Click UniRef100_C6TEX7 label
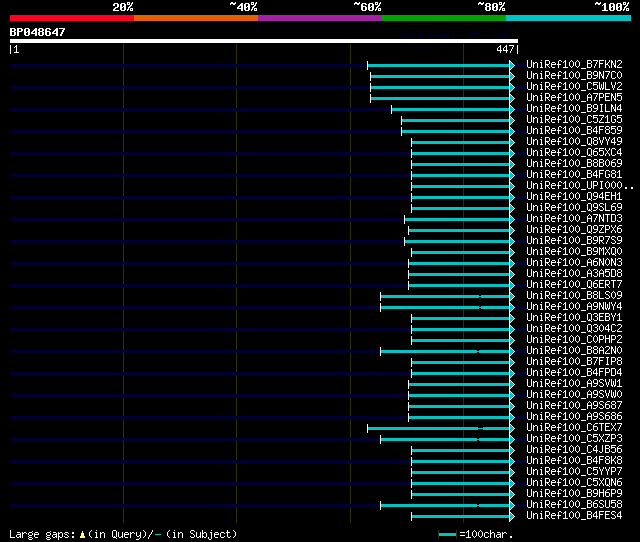The image size is (640, 542). click(574, 428)
